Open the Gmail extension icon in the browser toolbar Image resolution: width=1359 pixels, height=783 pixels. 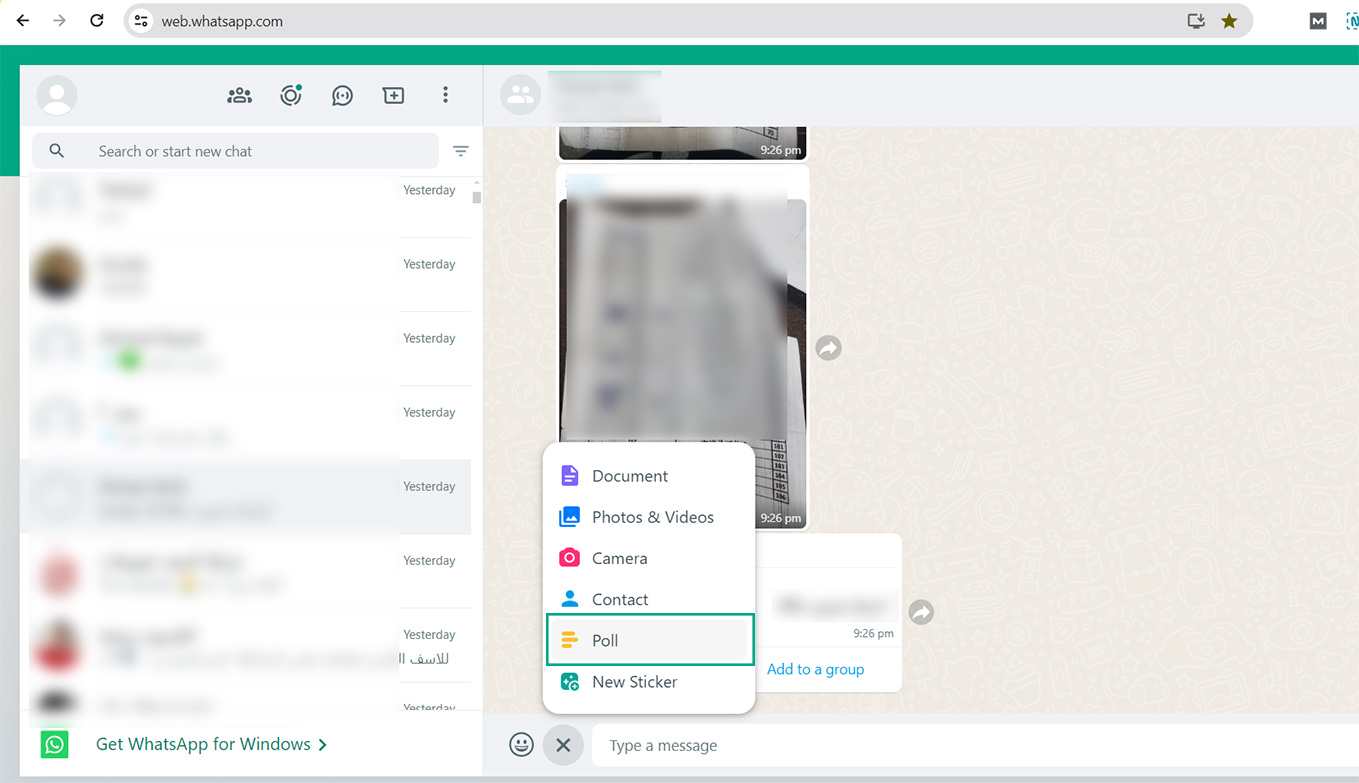[1318, 19]
